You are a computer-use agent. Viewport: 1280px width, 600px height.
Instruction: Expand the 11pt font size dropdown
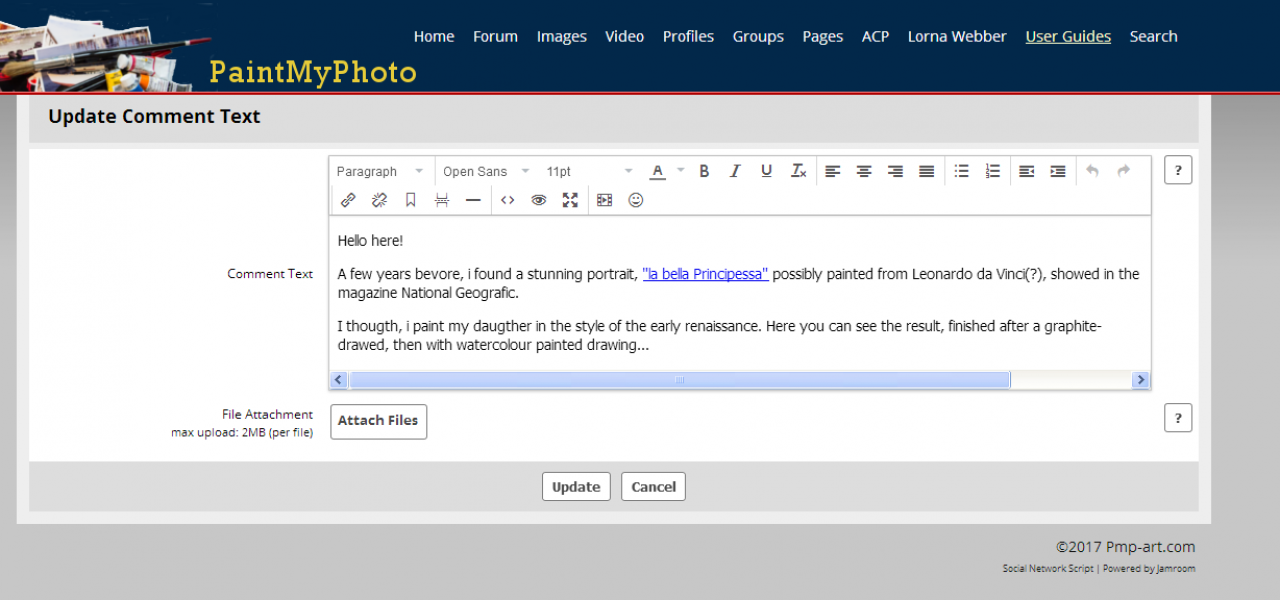click(x=589, y=171)
